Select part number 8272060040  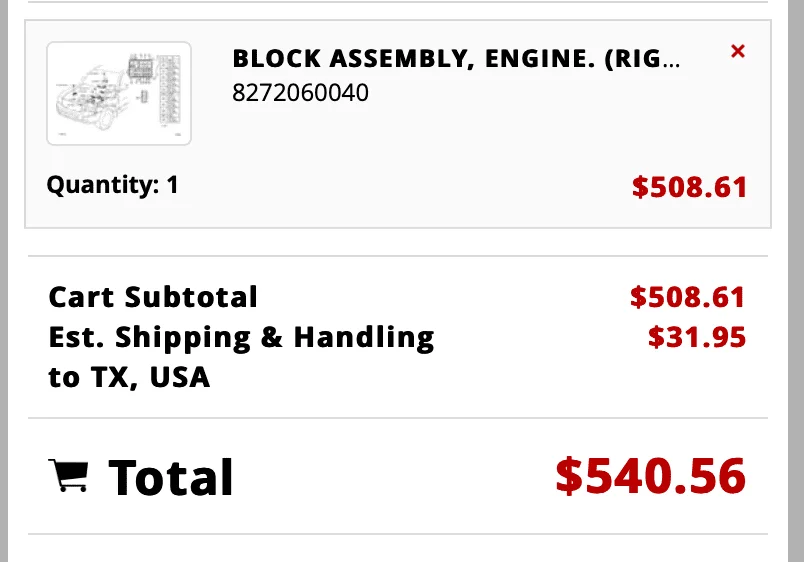[300, 93]
